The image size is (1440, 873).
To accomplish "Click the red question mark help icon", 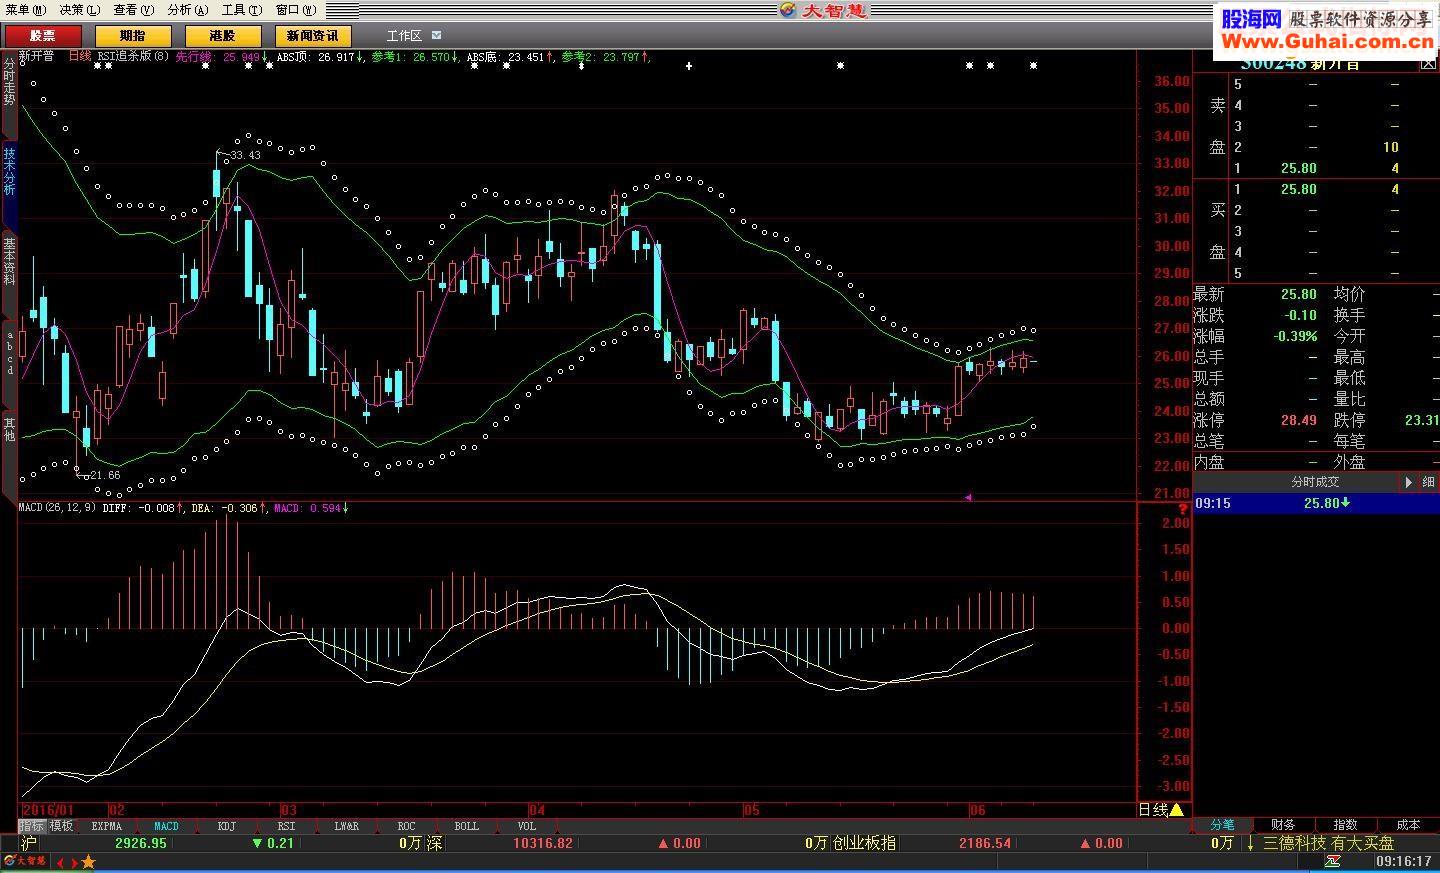I will coord(1182,510).
